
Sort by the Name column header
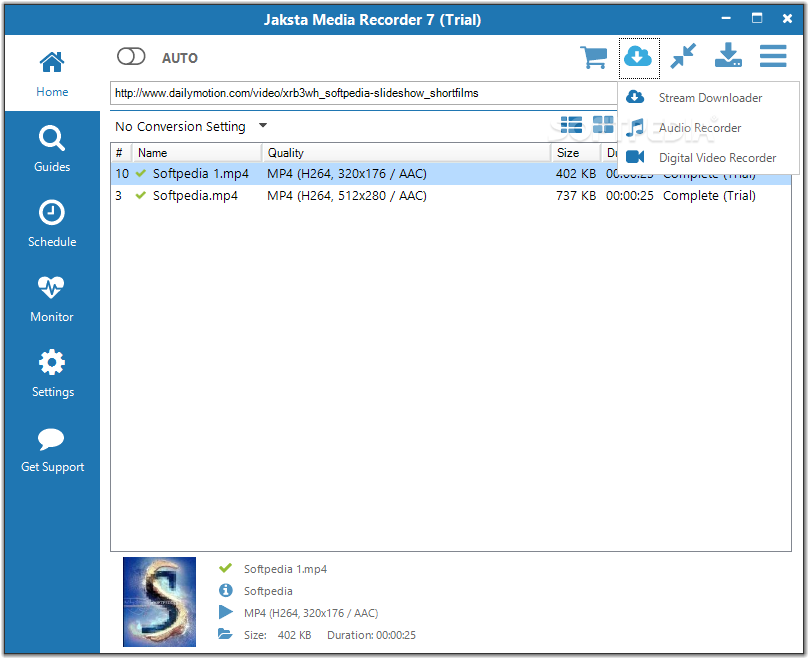197,153
